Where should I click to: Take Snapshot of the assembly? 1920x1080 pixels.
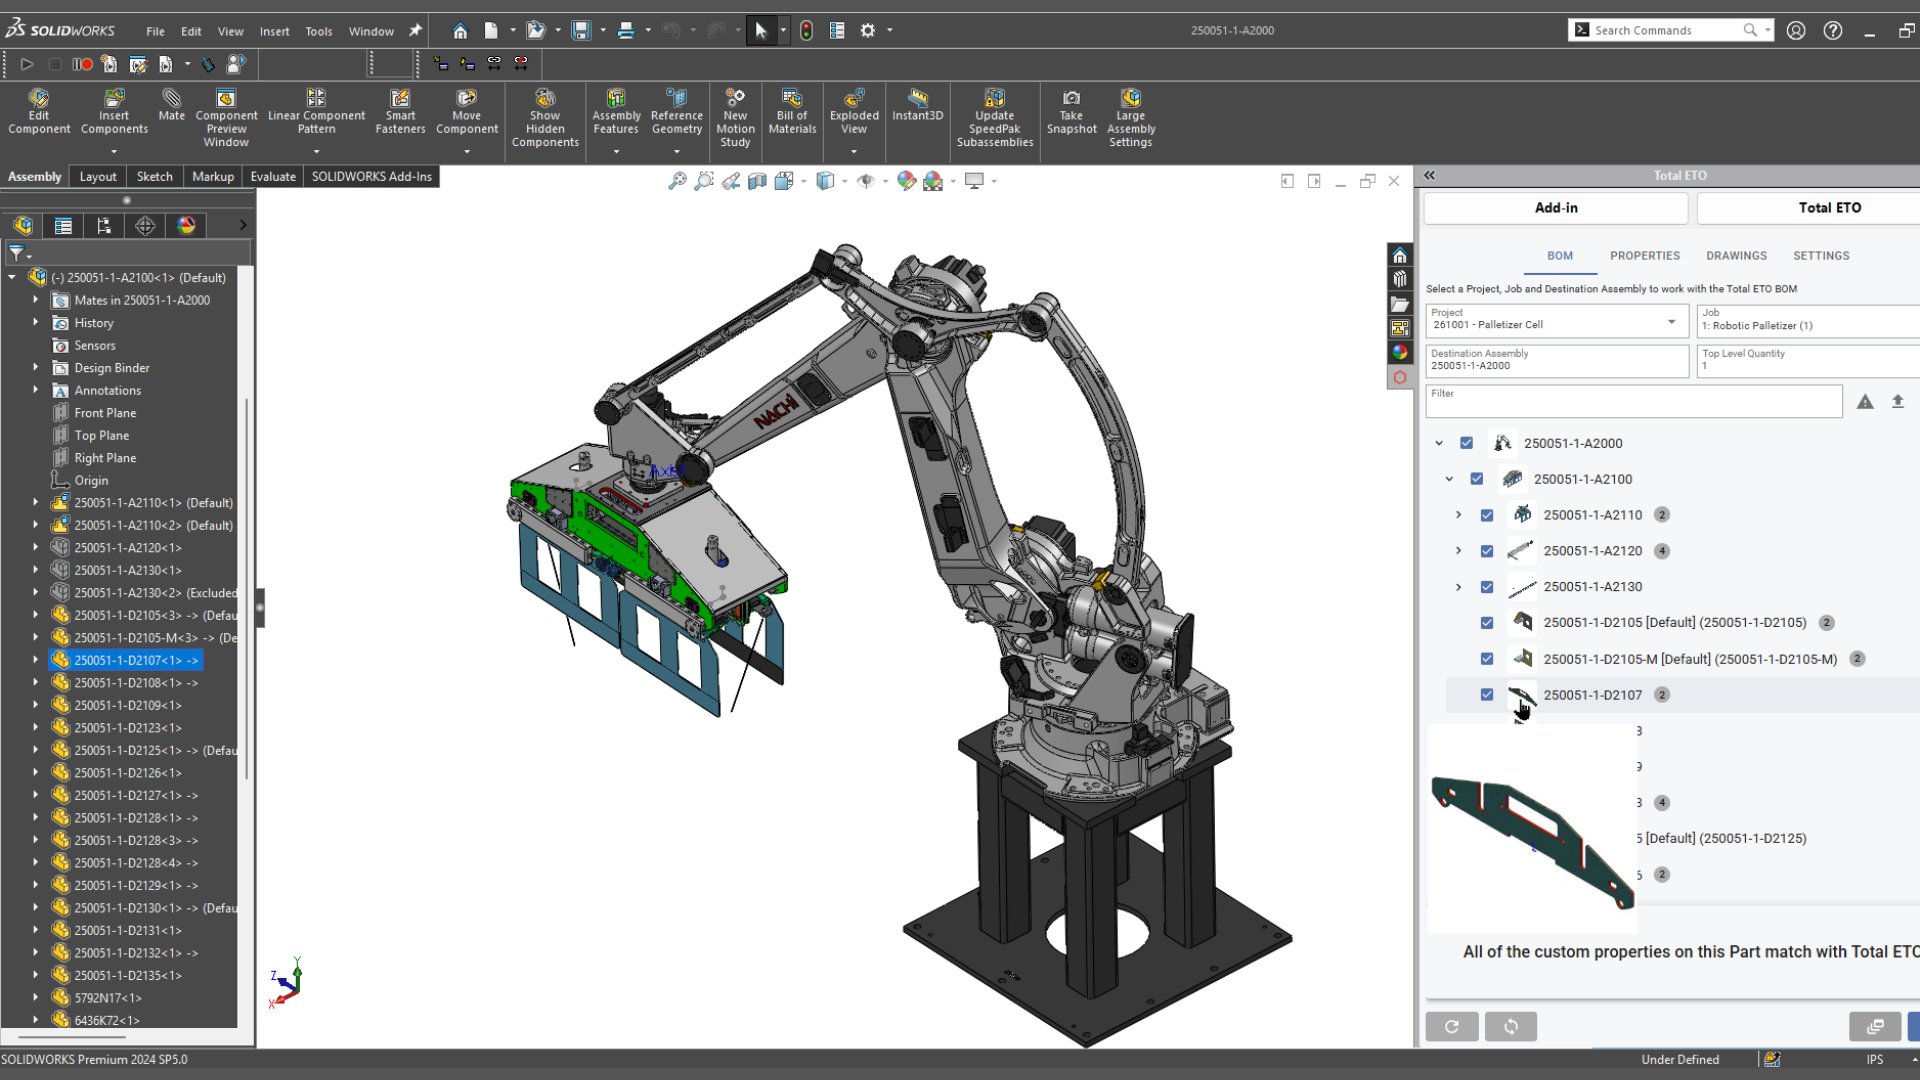[1071, 111]
